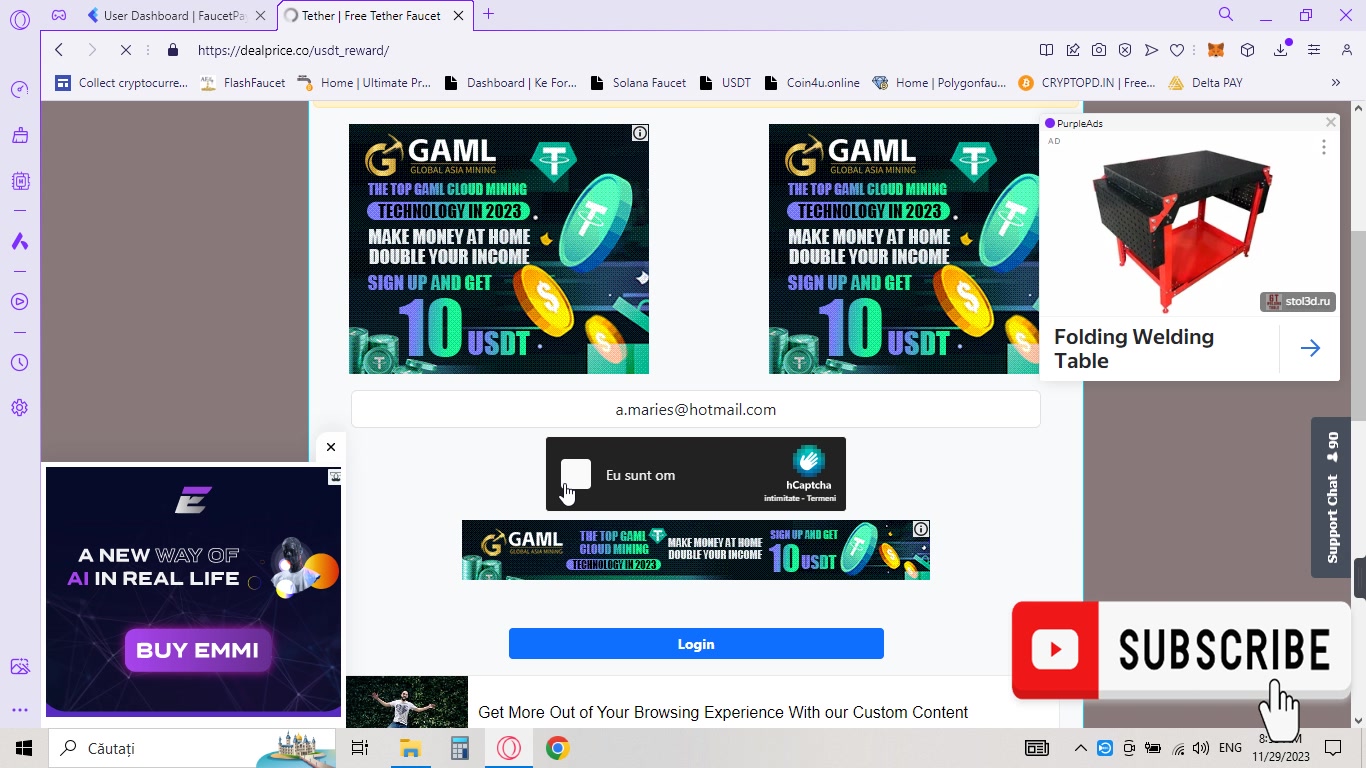Image resolution: width=1366 pixels, height=768 pixels.
Task: Close the floating EMMI ad popup
Action: tap(331, 447)
